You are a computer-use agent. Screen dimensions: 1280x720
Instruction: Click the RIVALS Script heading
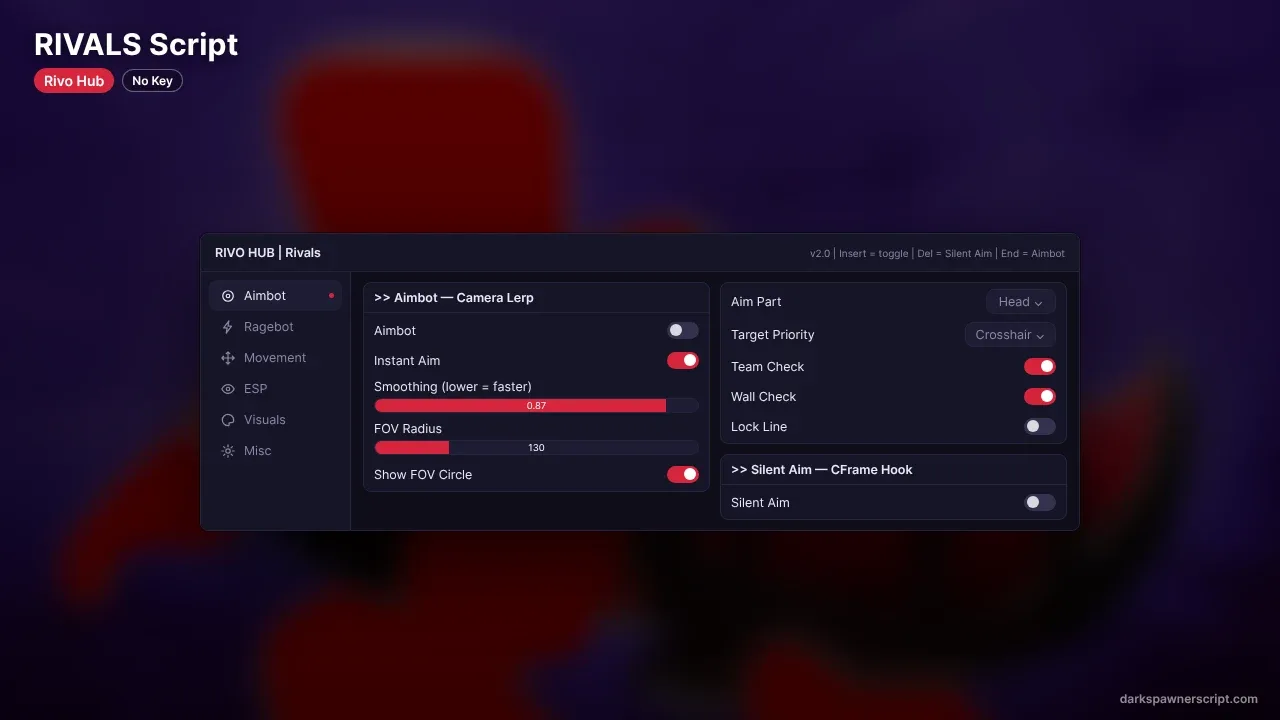pyautogui.click(x=136, y=45)
